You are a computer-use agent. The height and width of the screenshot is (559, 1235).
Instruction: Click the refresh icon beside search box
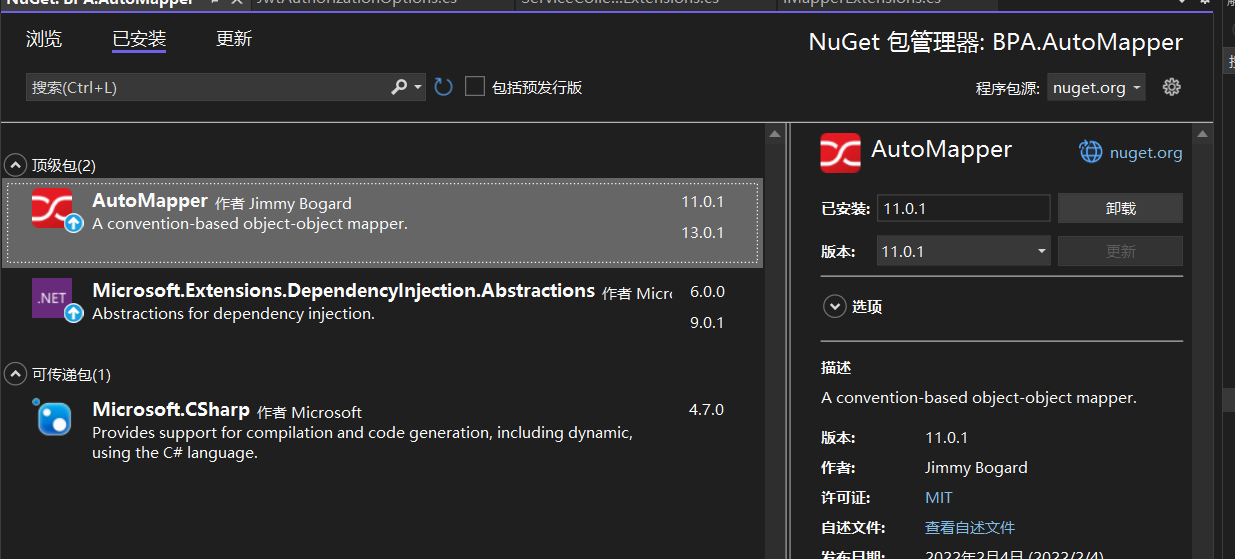coord(444,87)
